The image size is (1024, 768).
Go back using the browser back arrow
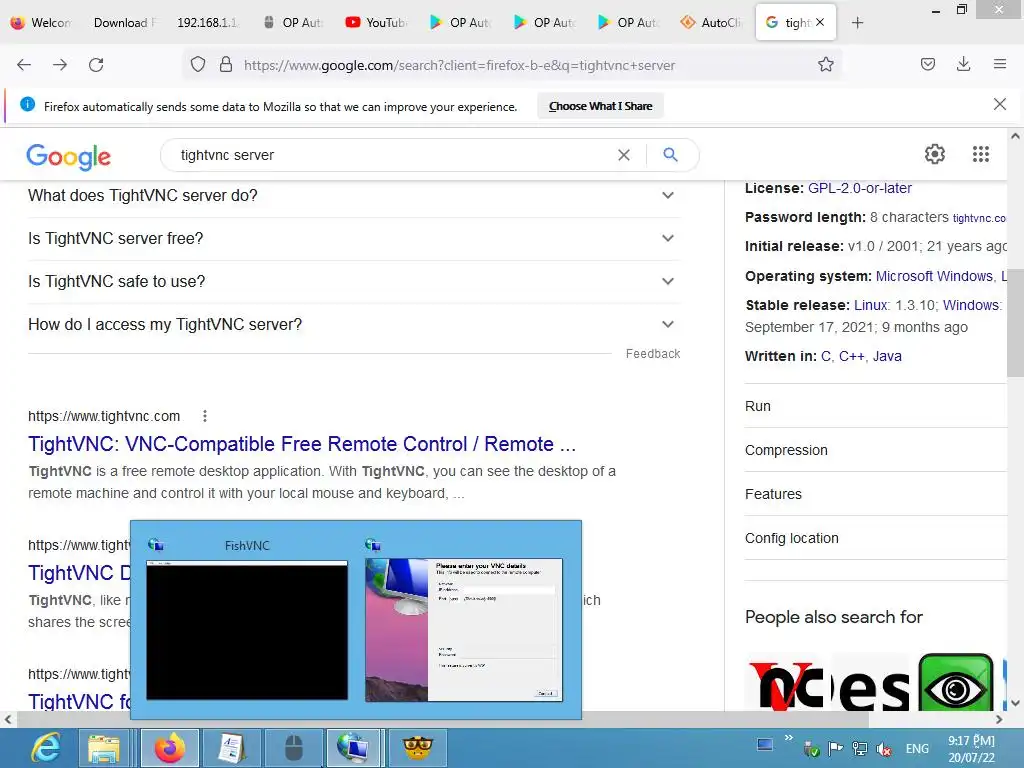24,65
